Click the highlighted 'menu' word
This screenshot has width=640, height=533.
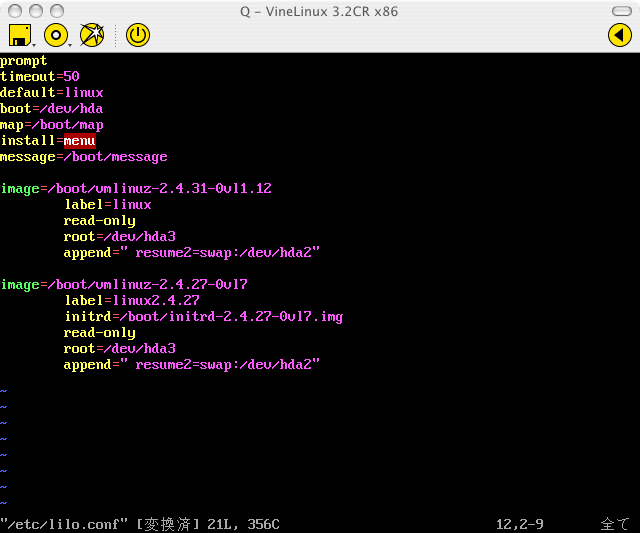pos(80,141)
